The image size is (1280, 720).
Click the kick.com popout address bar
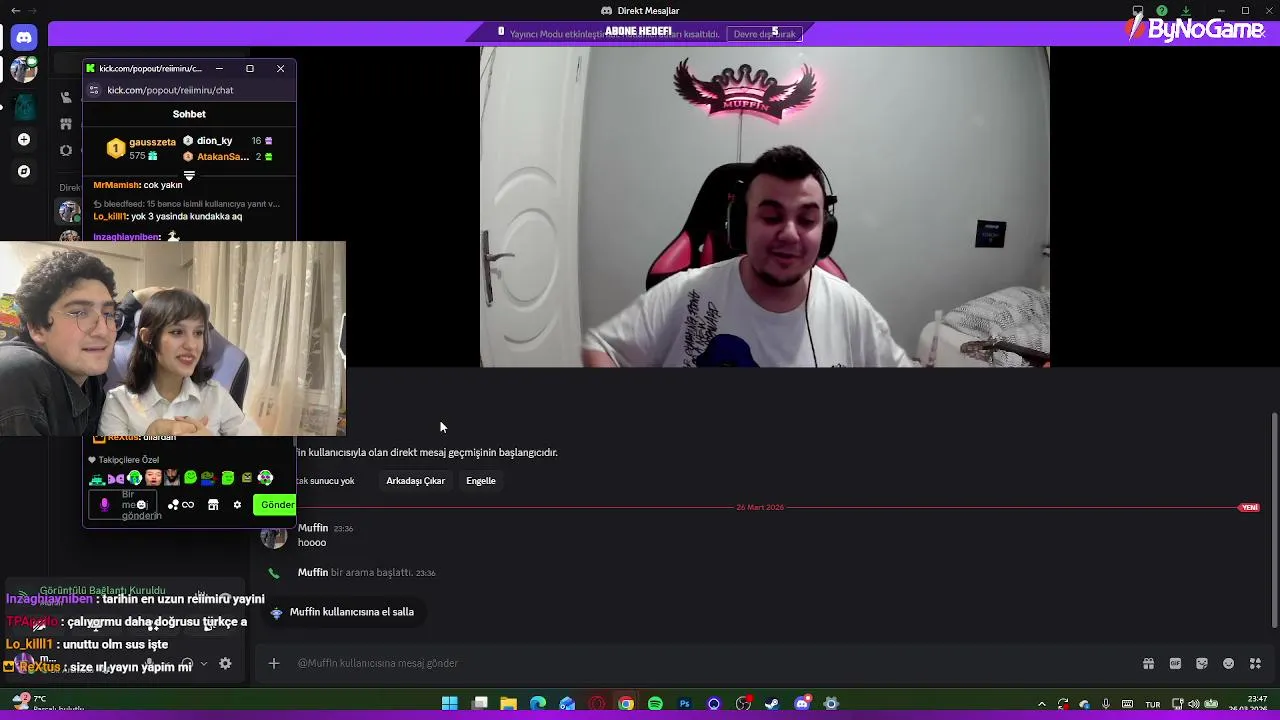point(190,90)
